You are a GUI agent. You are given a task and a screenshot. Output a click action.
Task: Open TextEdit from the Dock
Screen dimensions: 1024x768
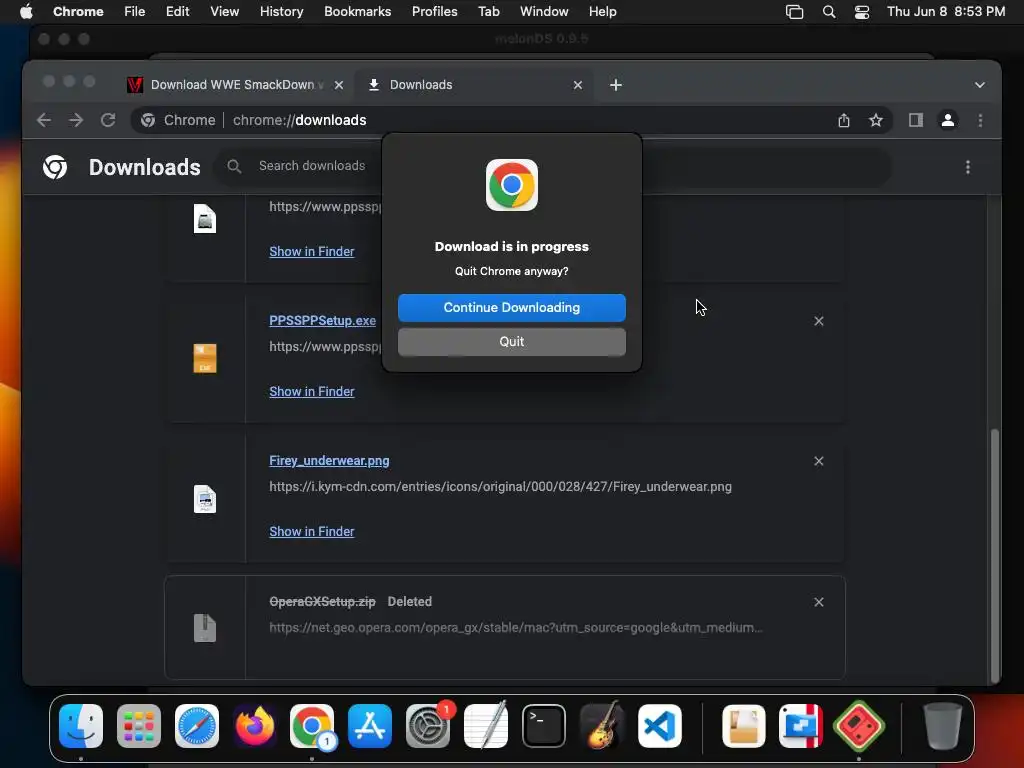coord(486,726)
